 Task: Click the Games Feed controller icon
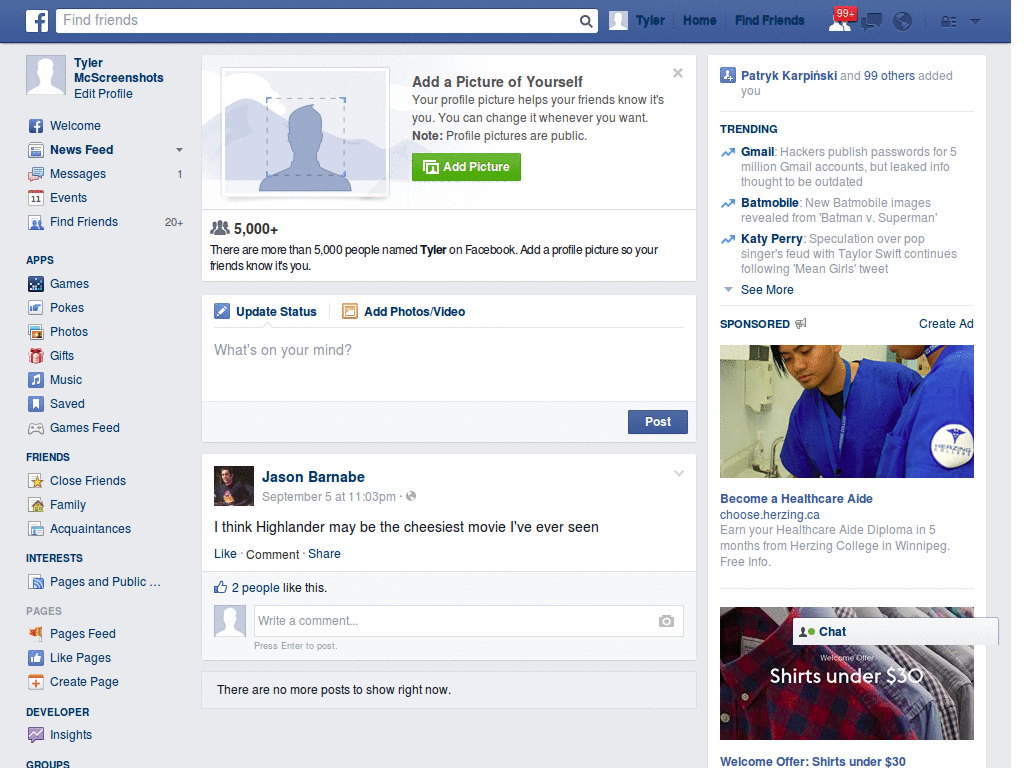pyautogui.click(x=36, y=428)
